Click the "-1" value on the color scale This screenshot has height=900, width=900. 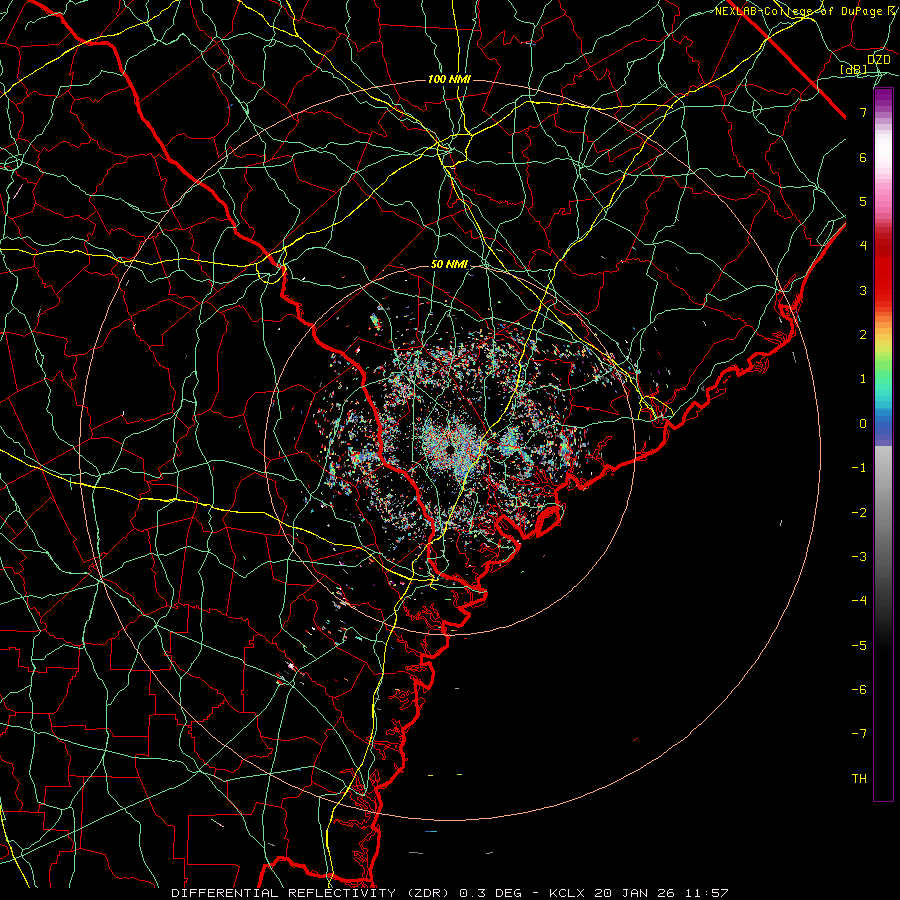tap(859, 468)
